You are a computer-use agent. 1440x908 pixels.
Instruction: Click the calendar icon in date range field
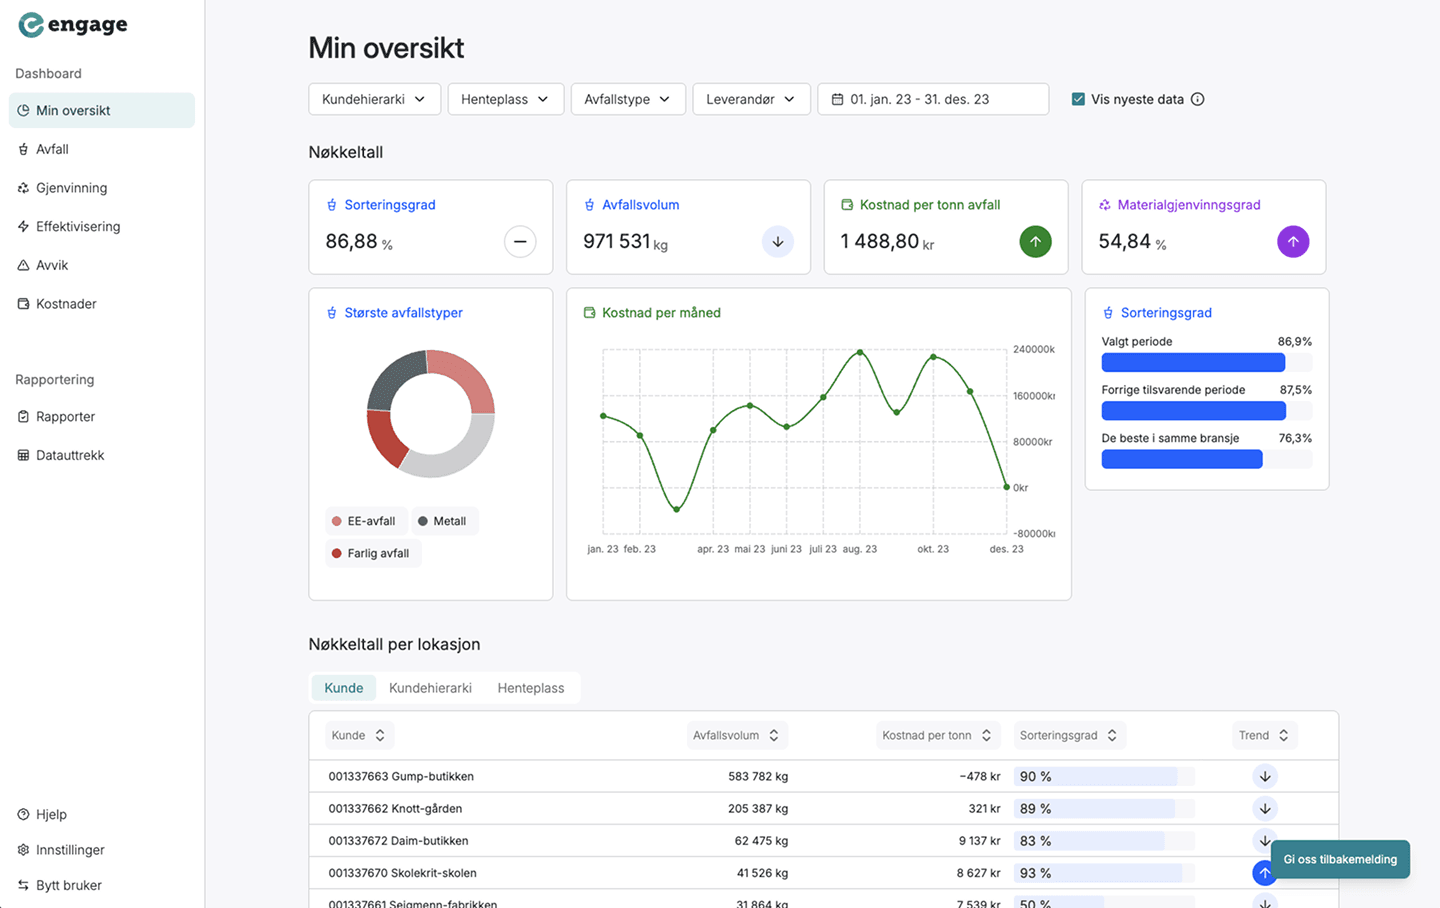tap(837, 99)
